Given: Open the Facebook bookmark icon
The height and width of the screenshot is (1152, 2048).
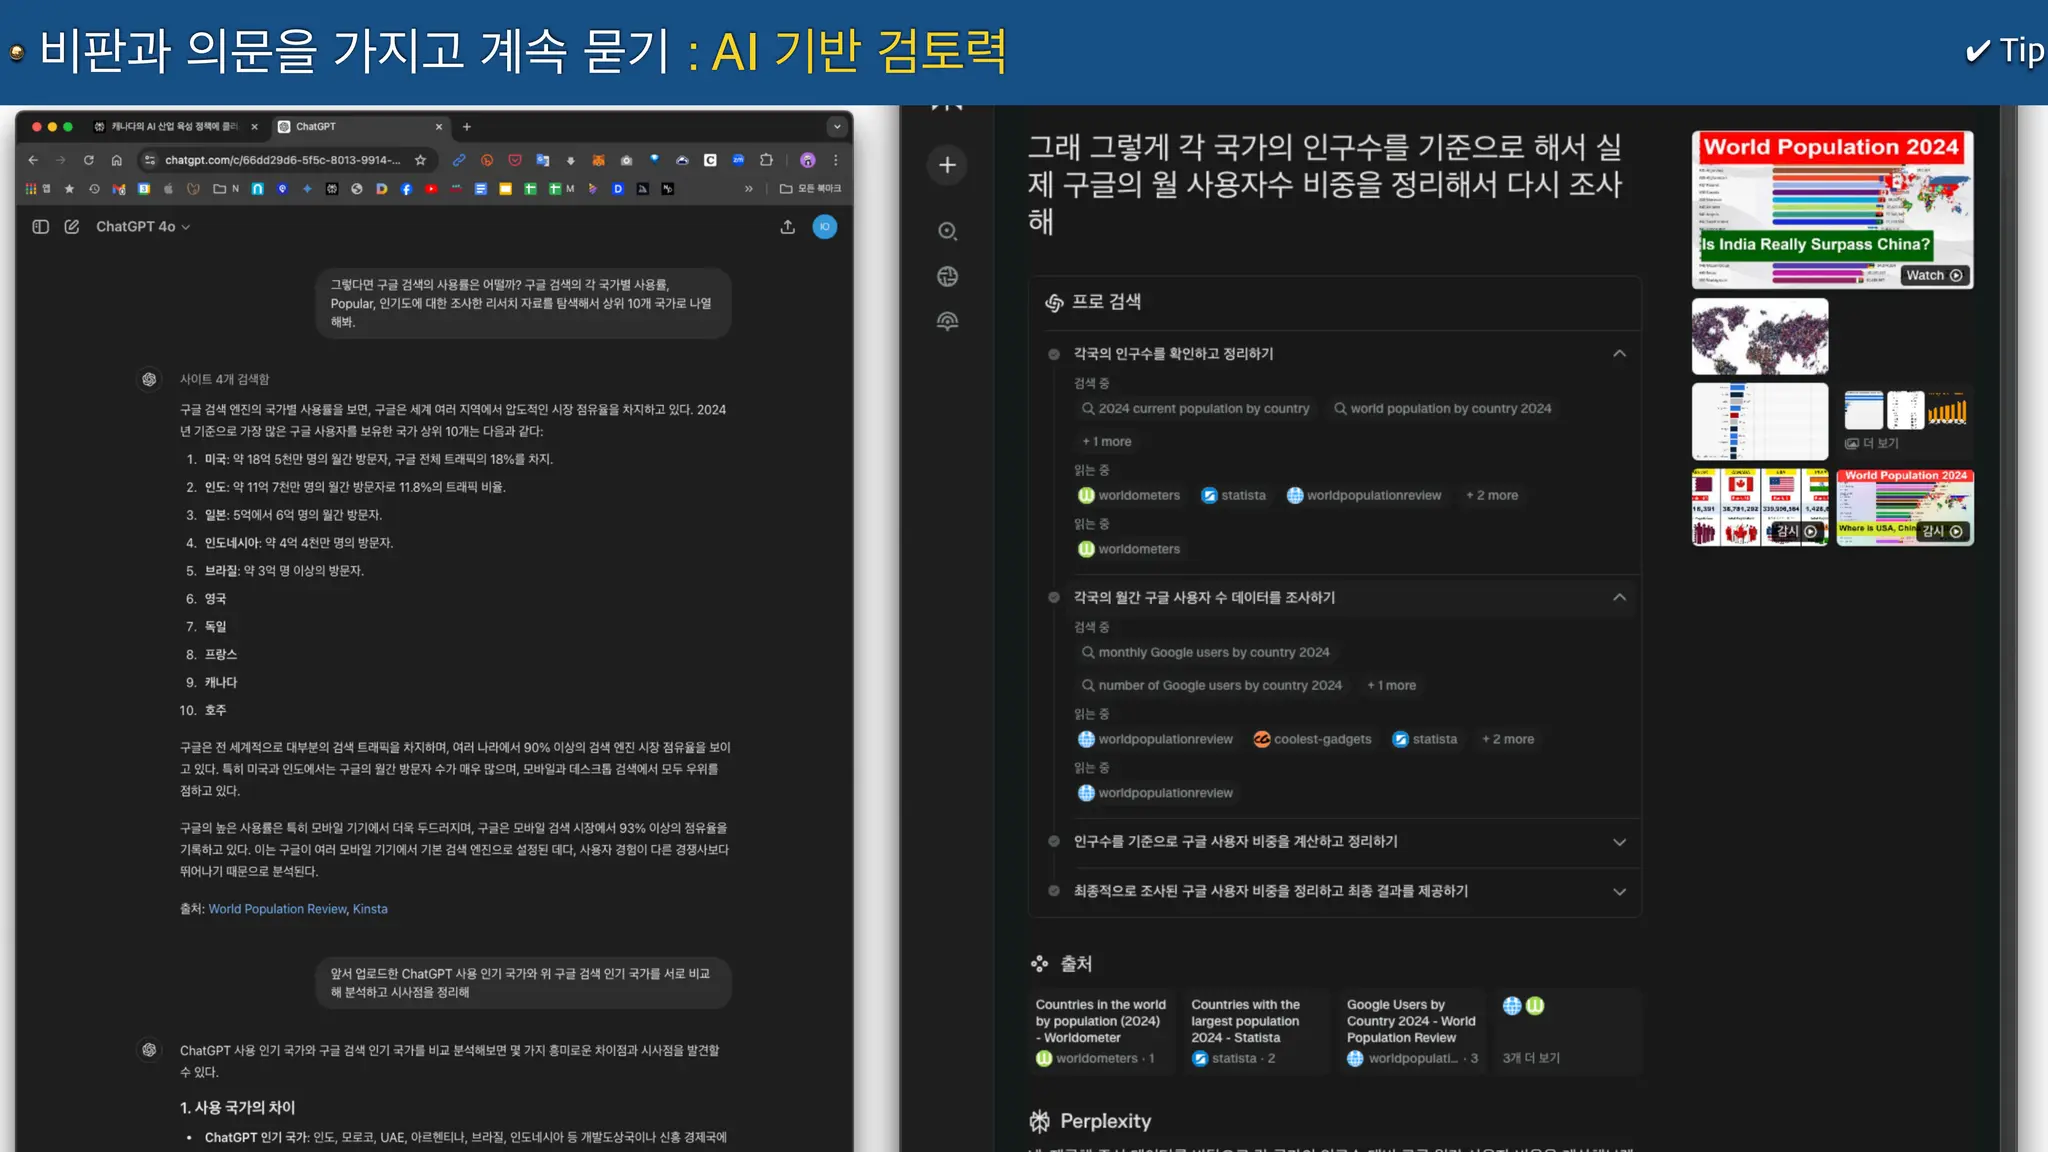Looking at the screenshot, I should pos(406,188).
